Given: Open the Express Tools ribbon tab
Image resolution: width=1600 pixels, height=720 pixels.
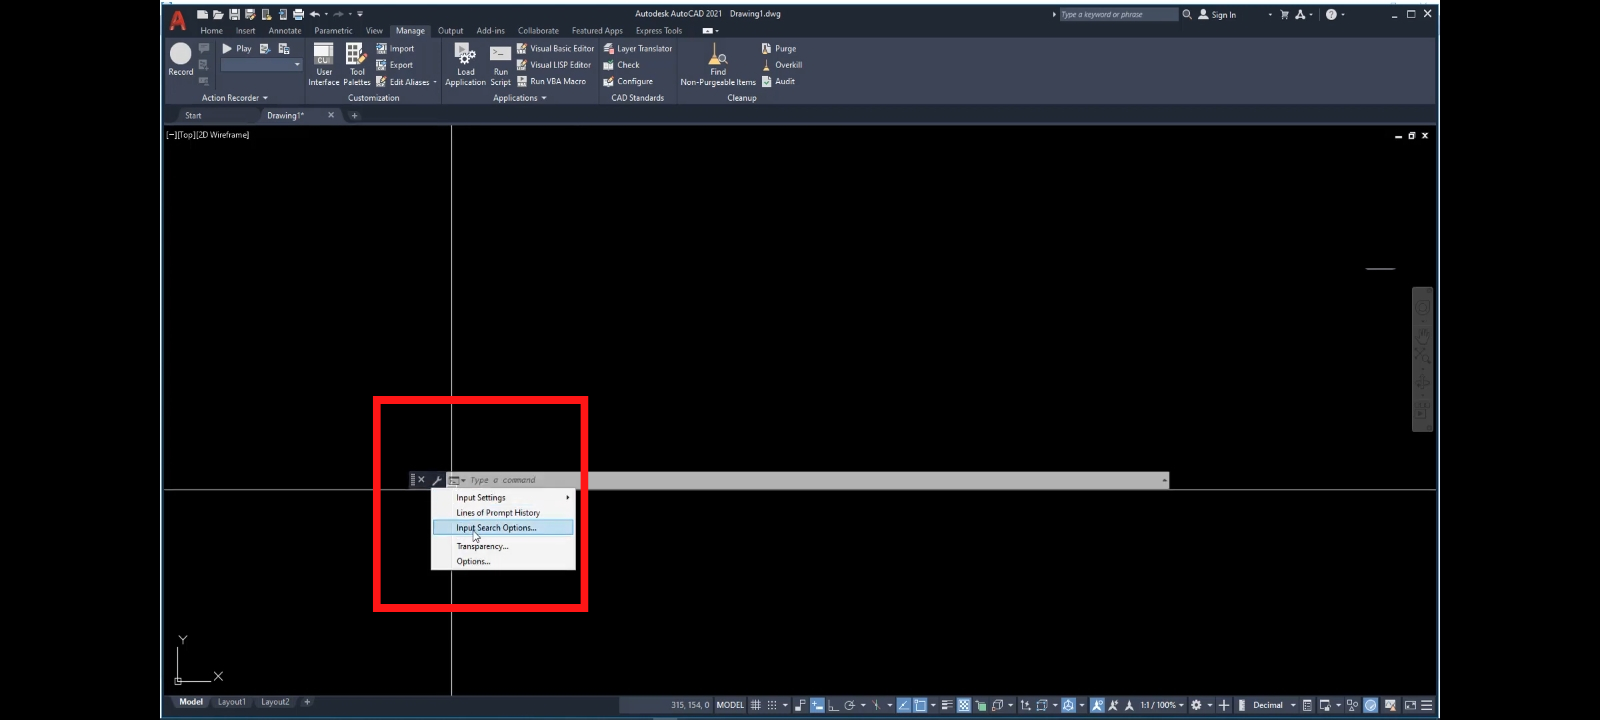Looking at the screenshot, I should click(x=659, y=30).
